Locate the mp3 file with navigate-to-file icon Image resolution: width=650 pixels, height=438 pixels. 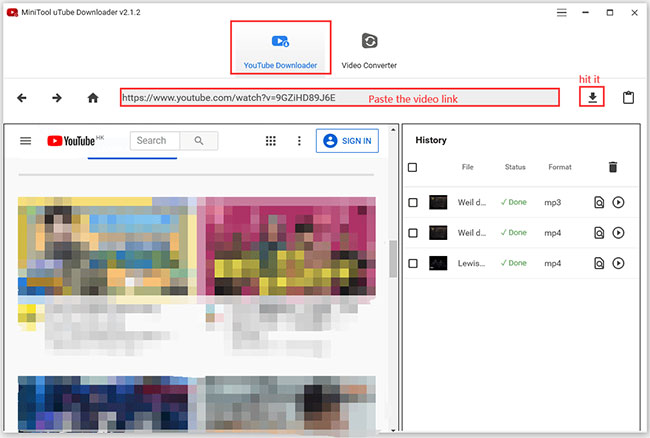(x=599, y=202)
